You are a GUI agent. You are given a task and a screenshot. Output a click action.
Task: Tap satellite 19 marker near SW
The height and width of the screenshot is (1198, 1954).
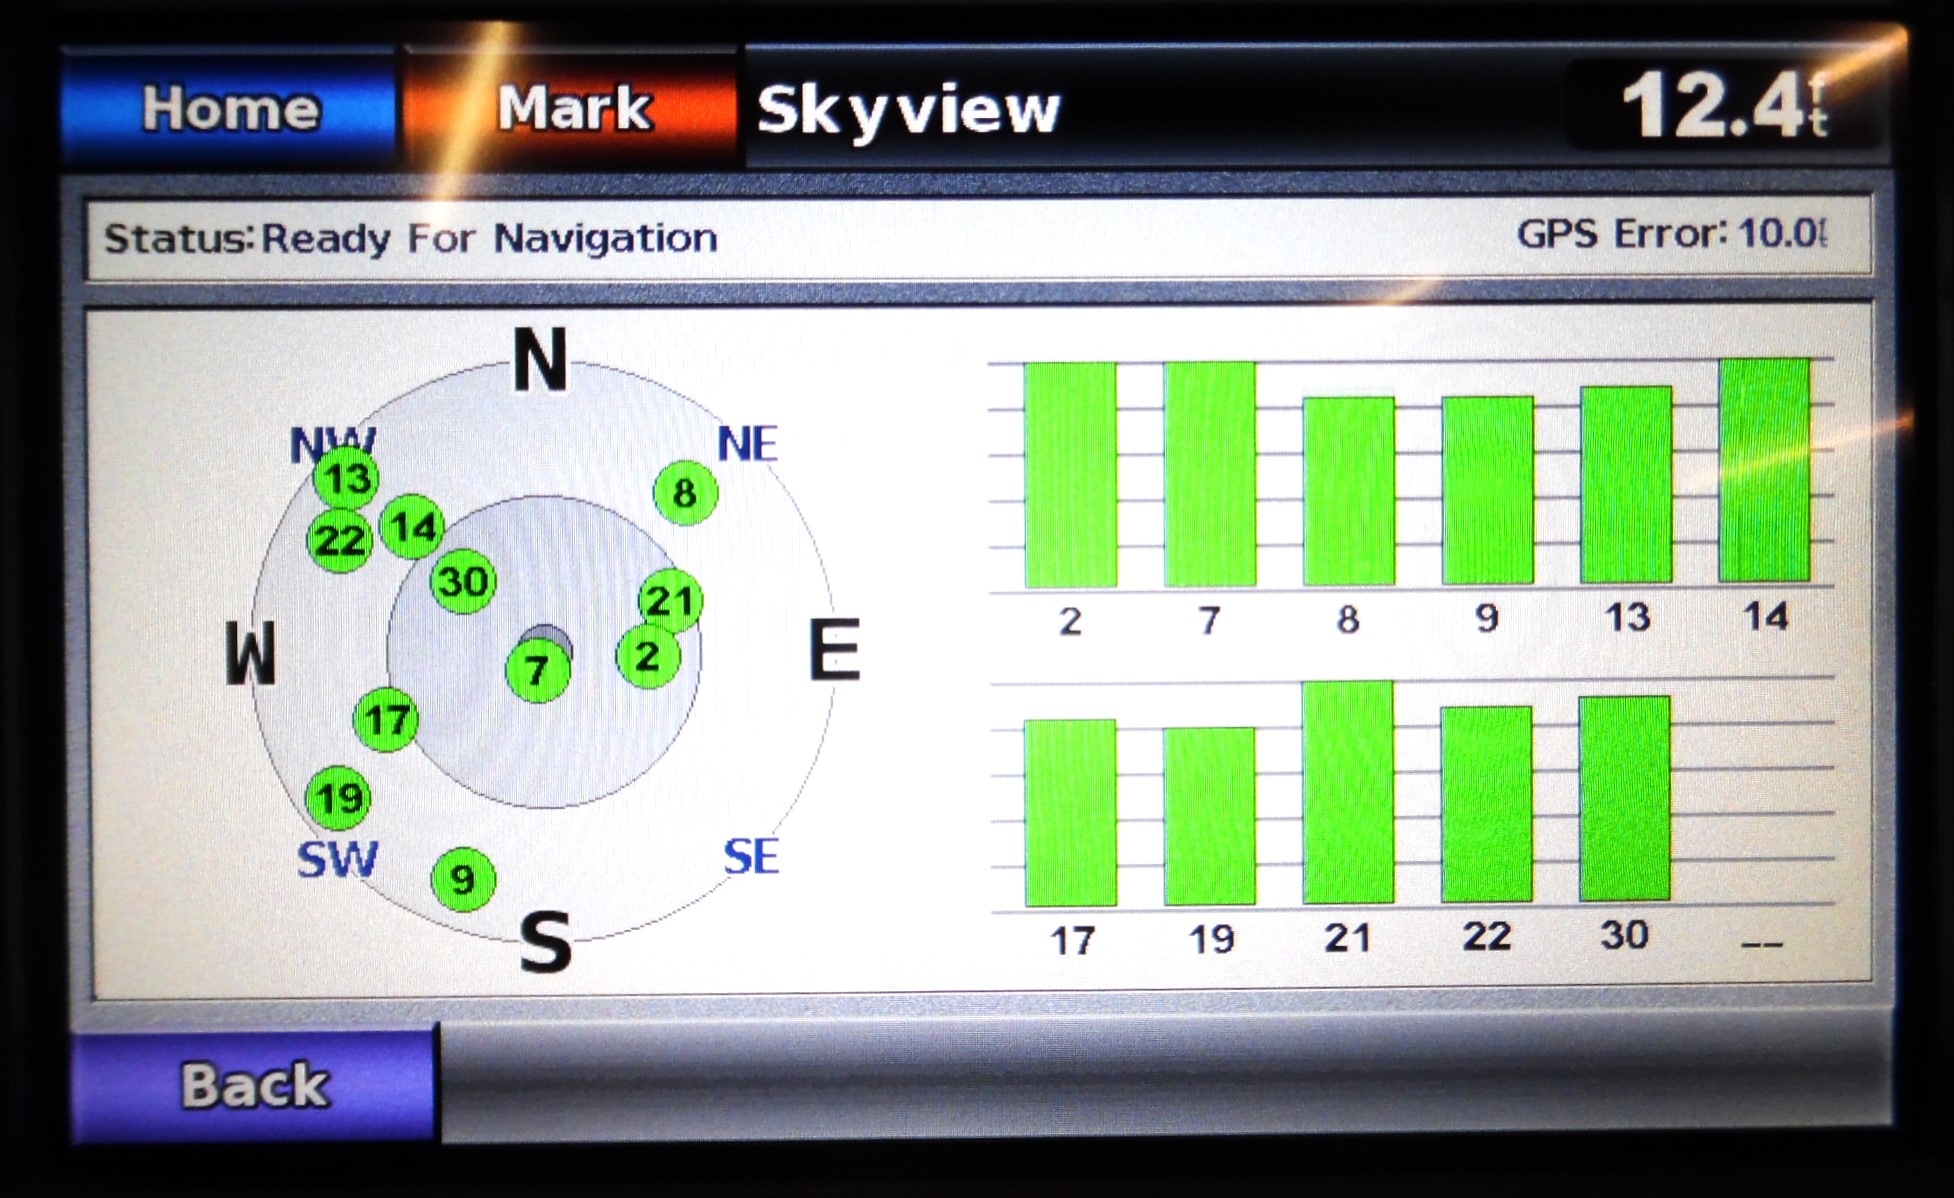338,798
